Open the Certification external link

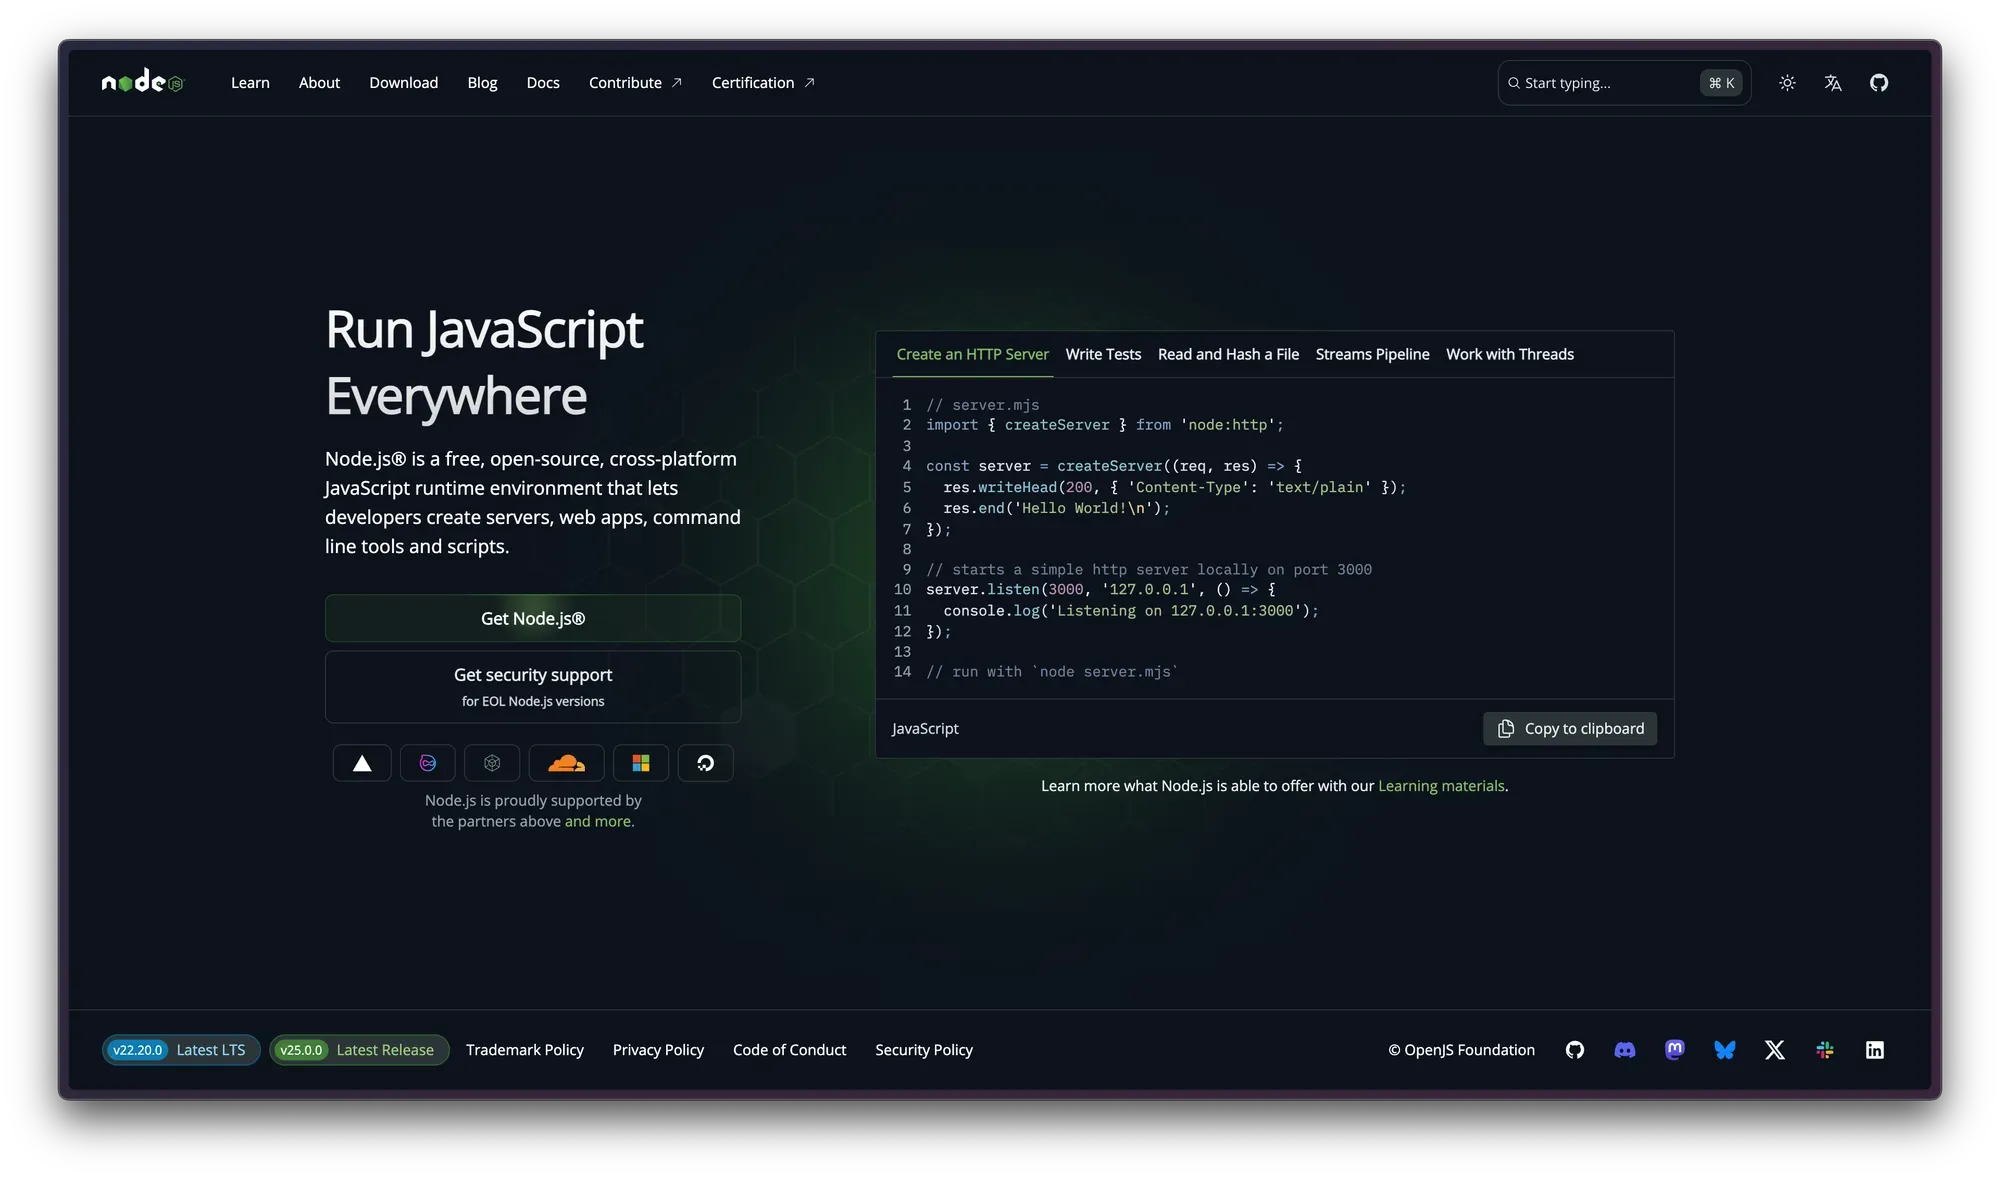(x=762, y=82)
